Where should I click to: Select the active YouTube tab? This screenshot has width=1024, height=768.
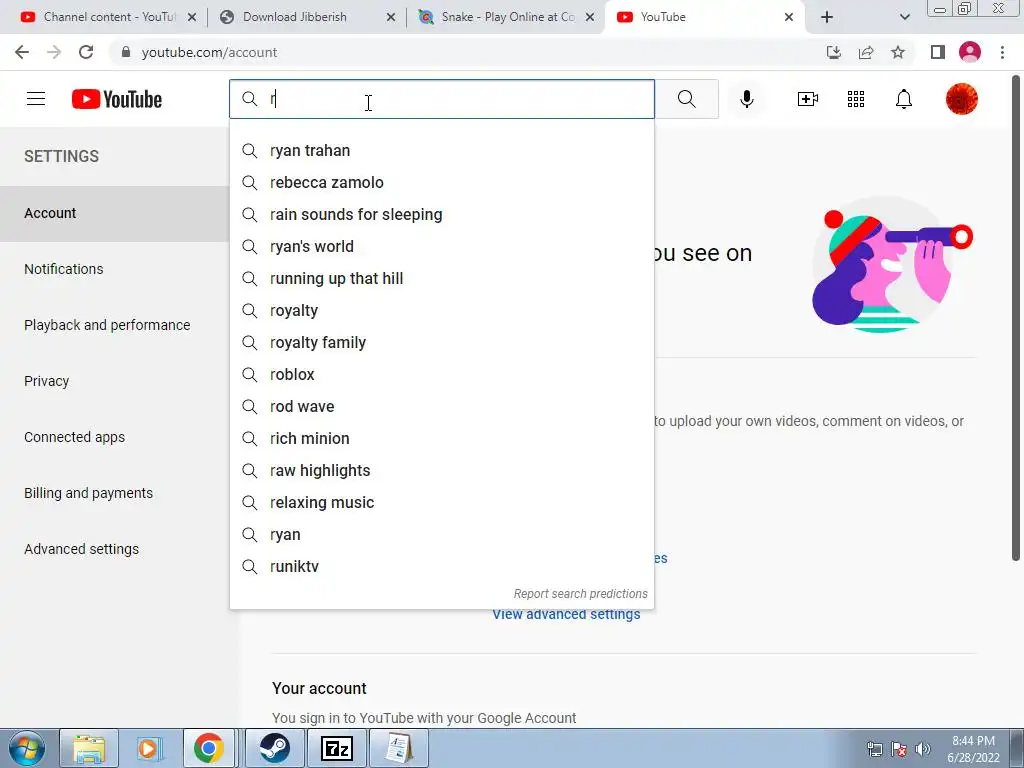[702, 17]
